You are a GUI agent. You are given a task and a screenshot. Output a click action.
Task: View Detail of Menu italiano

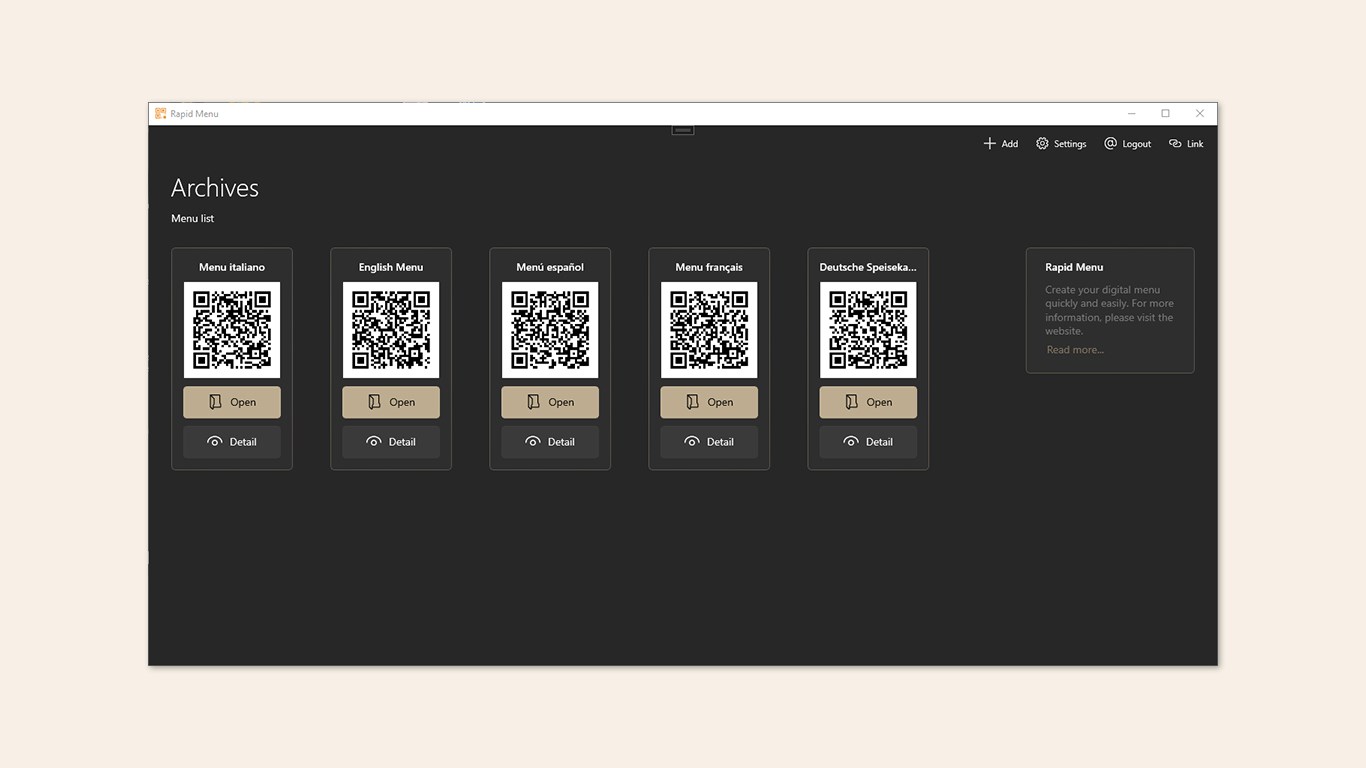coord(232,442)
